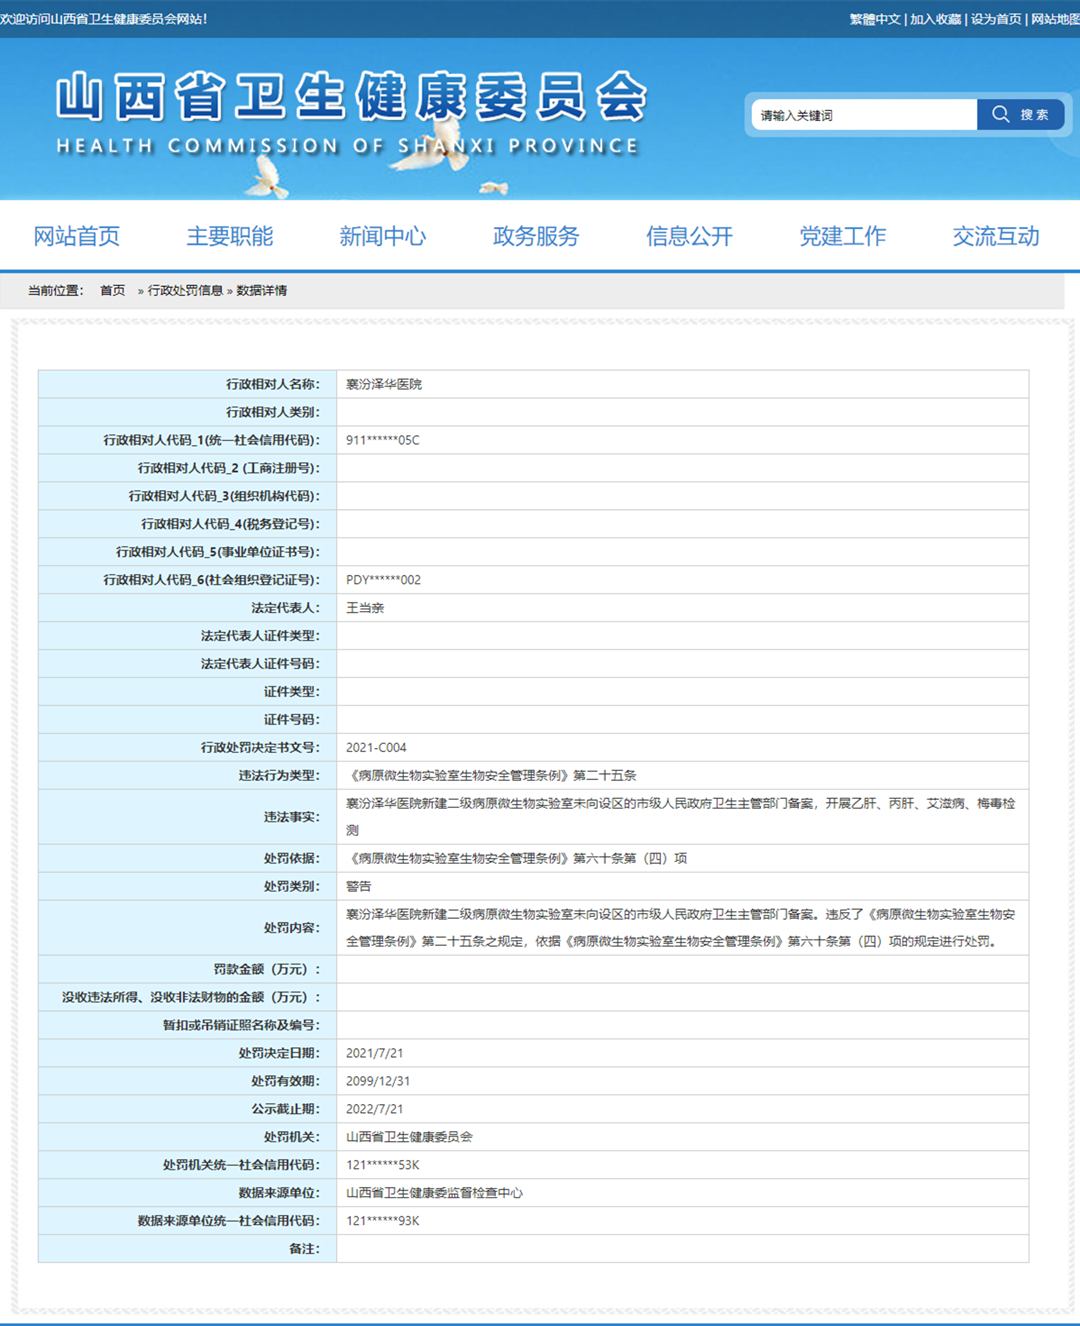Open the 信息公开 menu item

689,236
